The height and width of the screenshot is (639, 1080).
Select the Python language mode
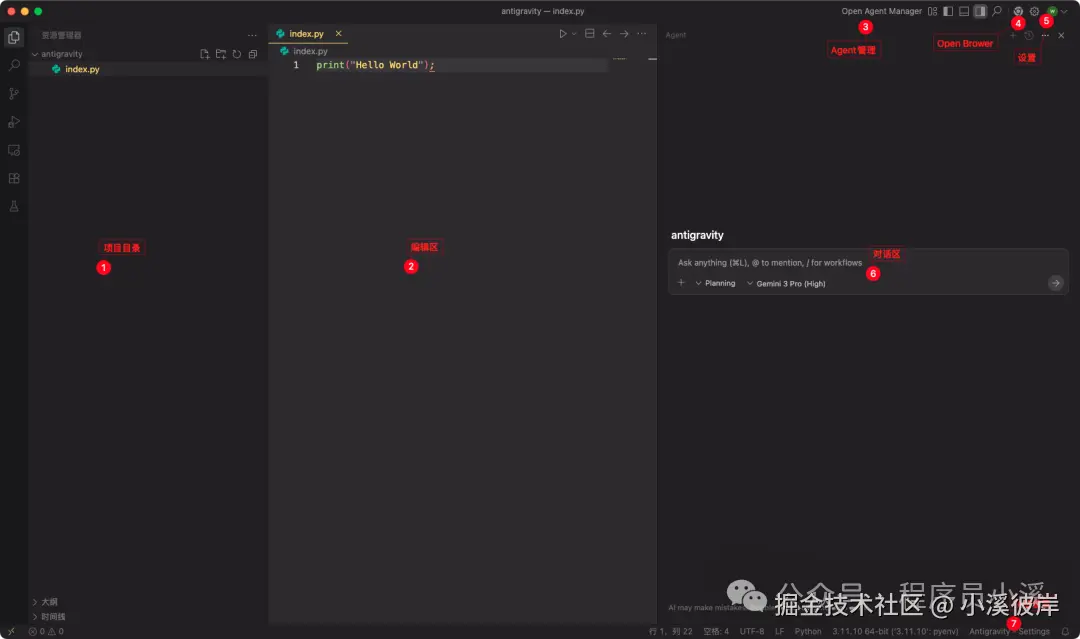(x=807, y=631)
